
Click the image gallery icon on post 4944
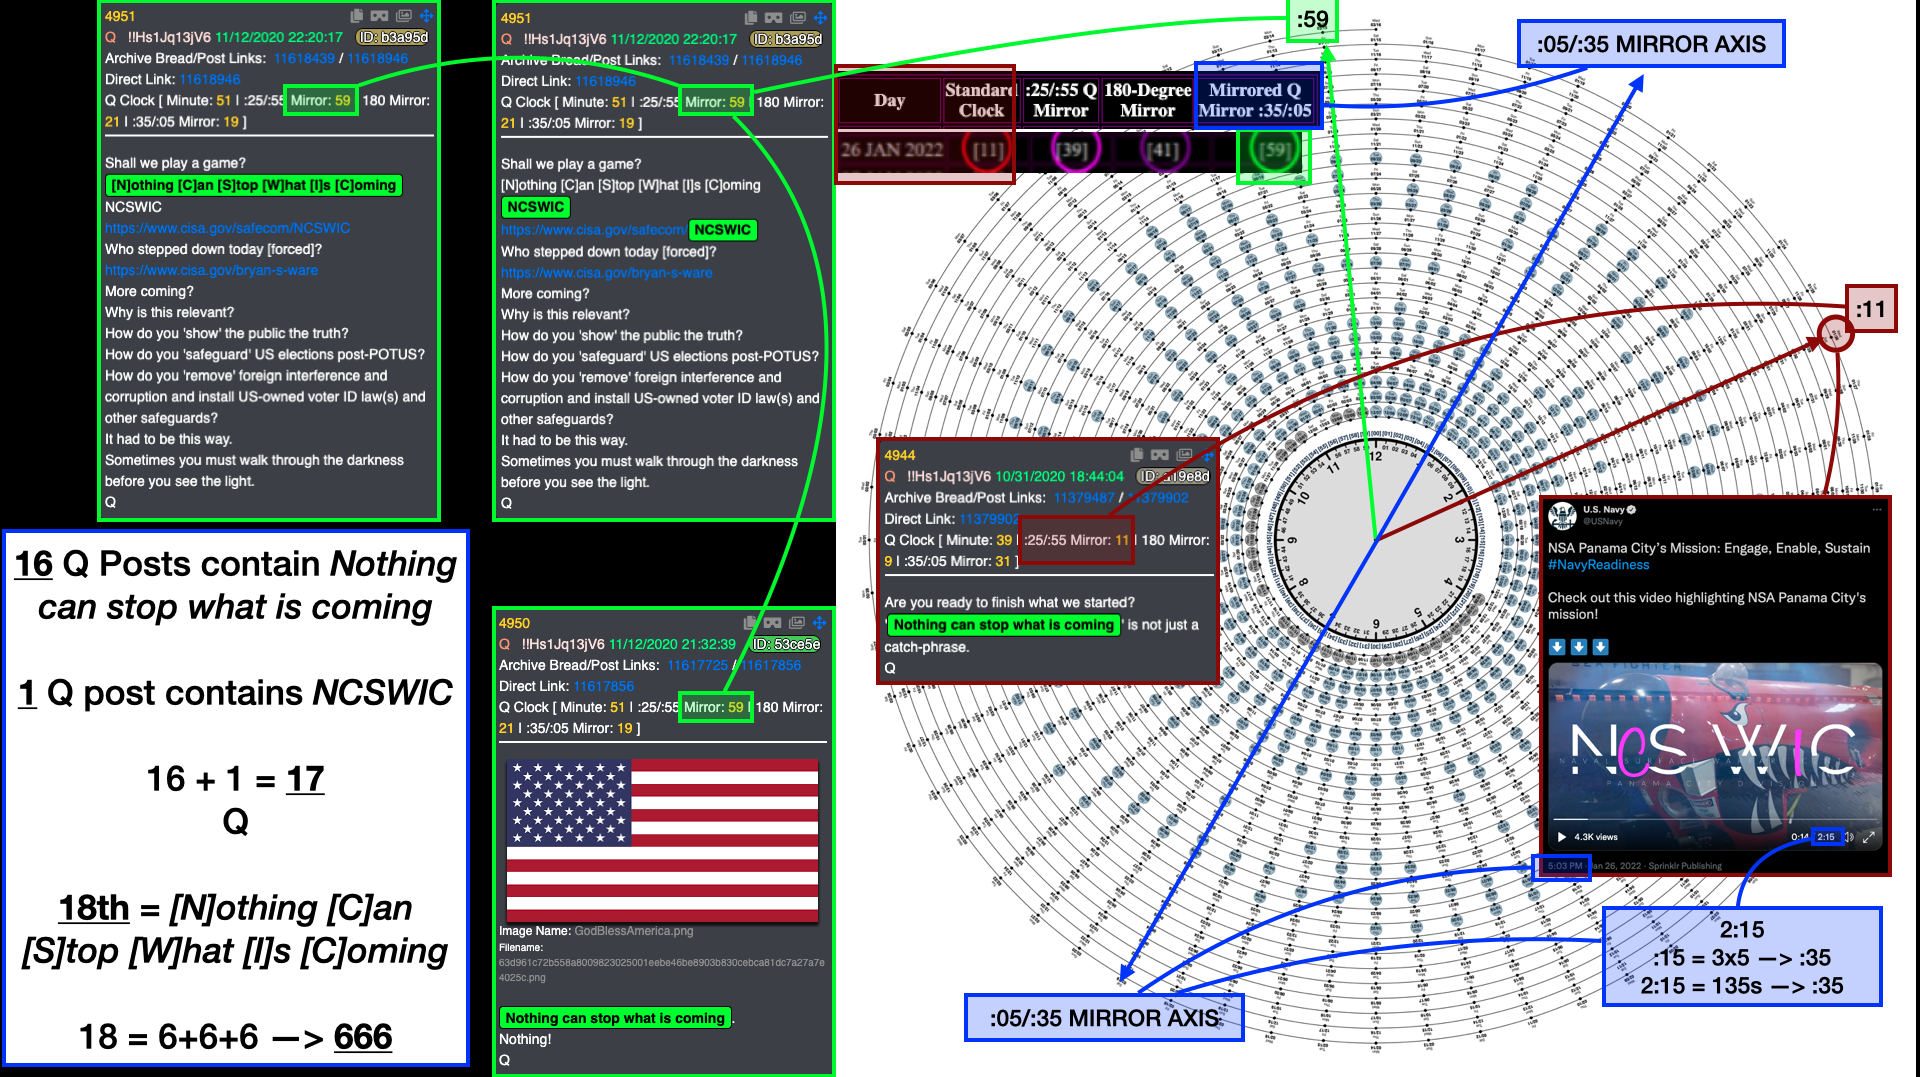click(1184, 455)
